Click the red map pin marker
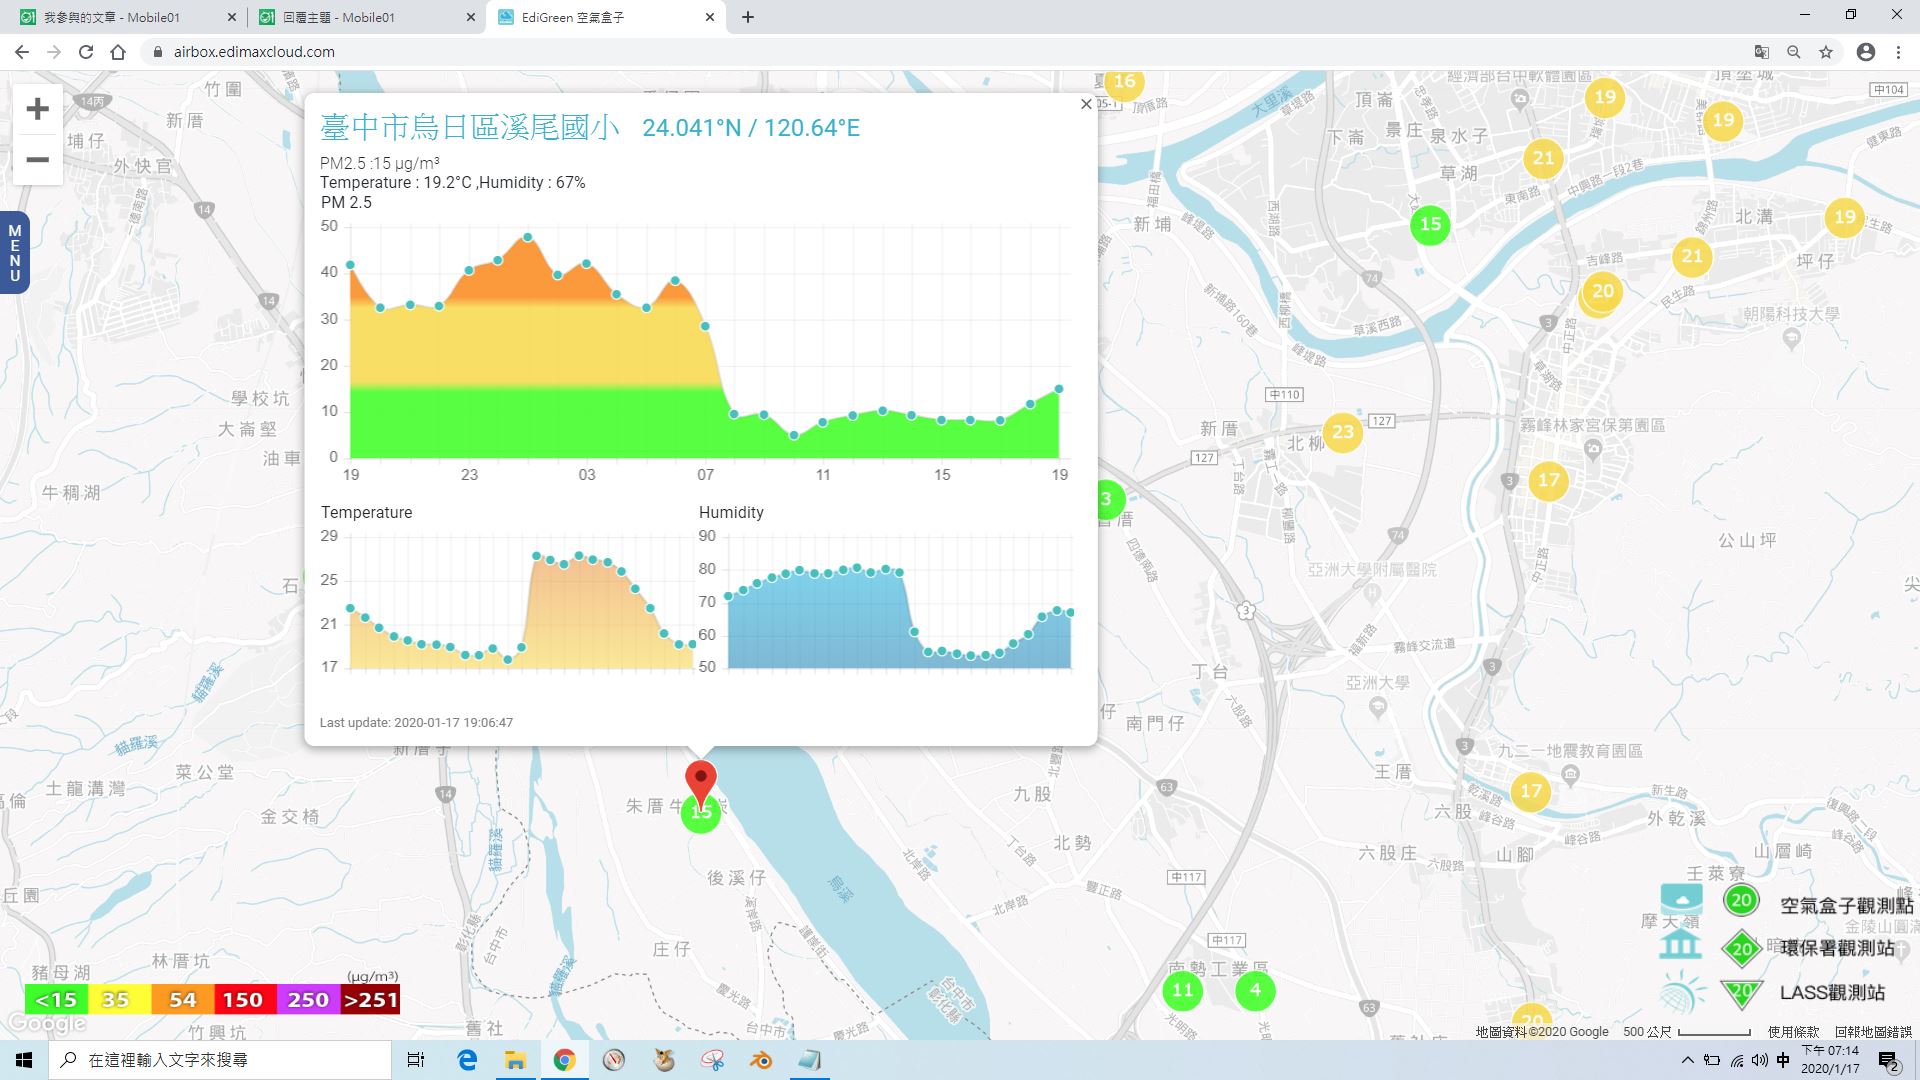The image size is (1920, 1080). tap(701, 781)
